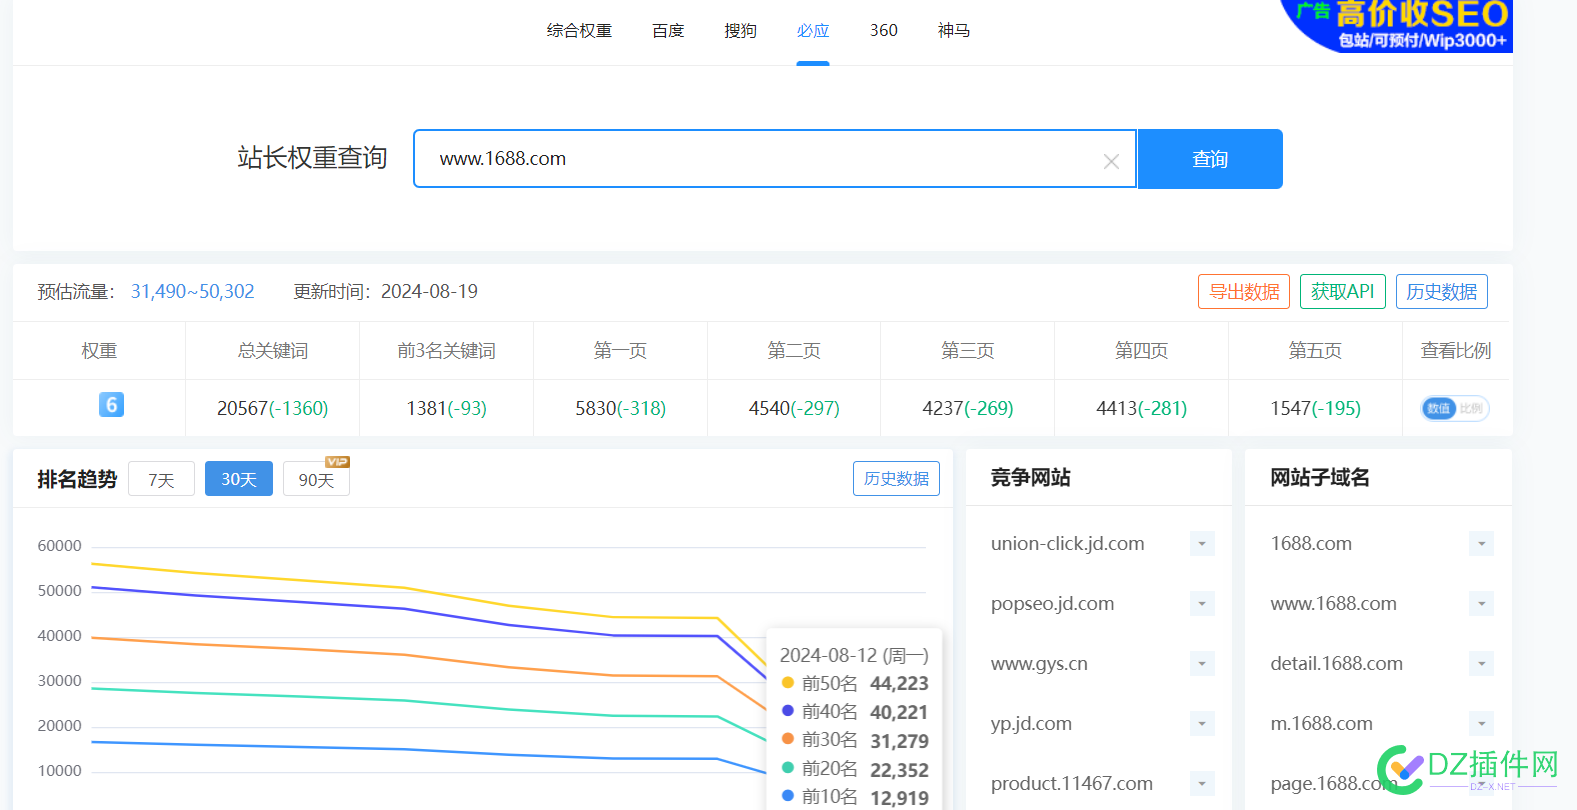Click estimated traffic value 31,490~50,302
The width and height of the screenshot is (1577, 810).
pos(192,292)
